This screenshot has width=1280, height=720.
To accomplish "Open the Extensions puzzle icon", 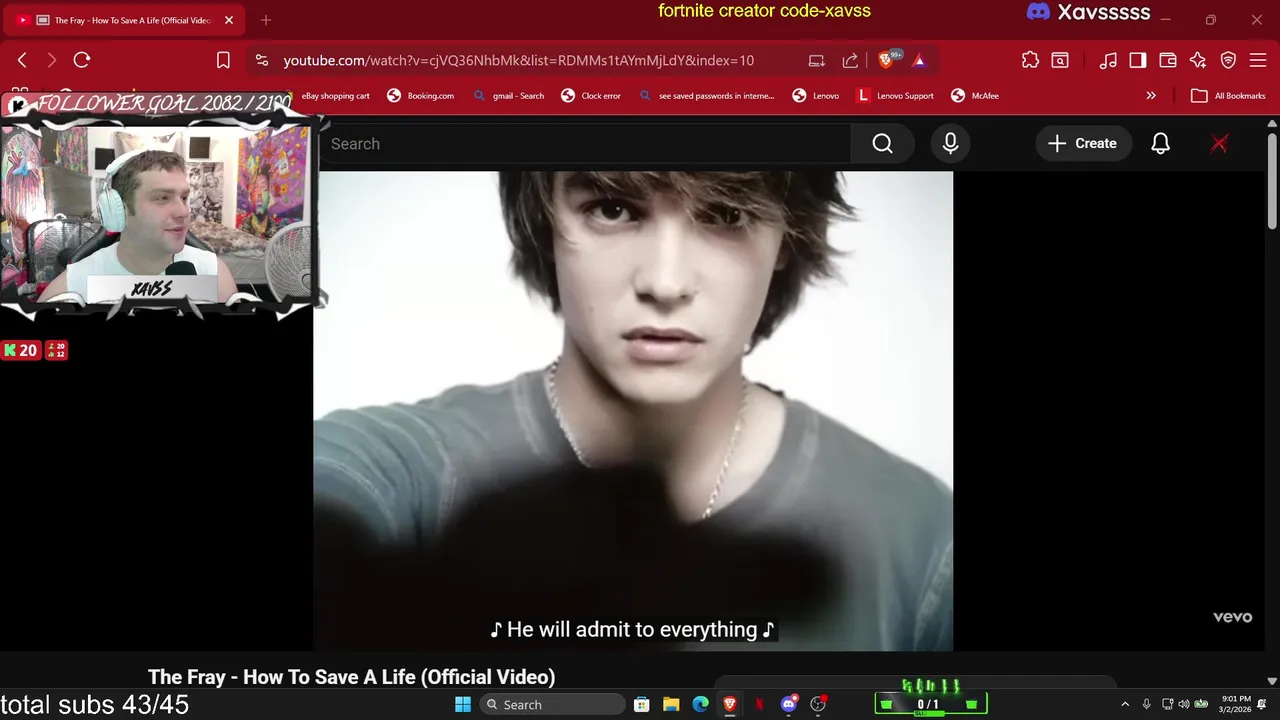I will pyautogui.click(x=1030, y=60).
